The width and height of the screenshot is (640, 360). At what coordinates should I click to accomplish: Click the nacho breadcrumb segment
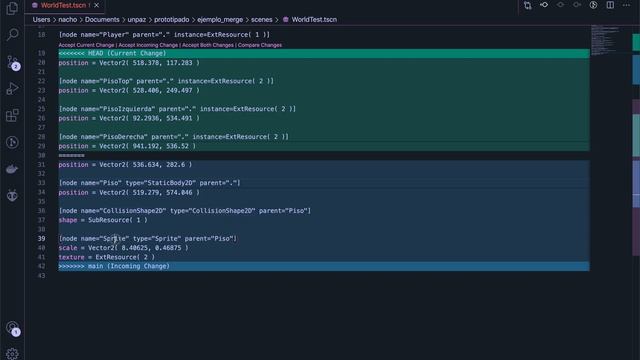[67, 20]
